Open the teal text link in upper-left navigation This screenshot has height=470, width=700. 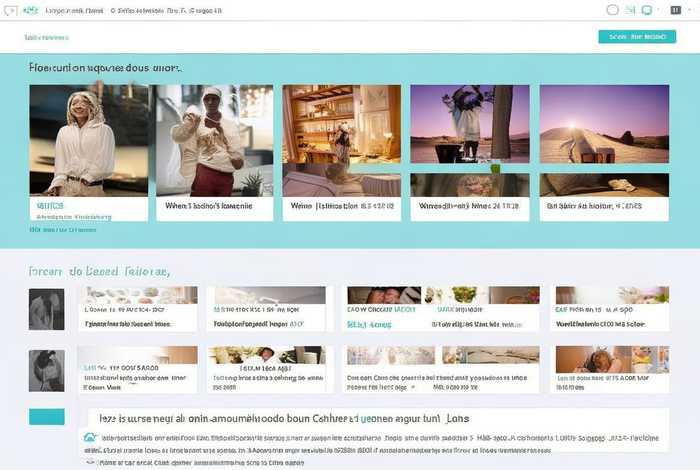tap(46, 37)
